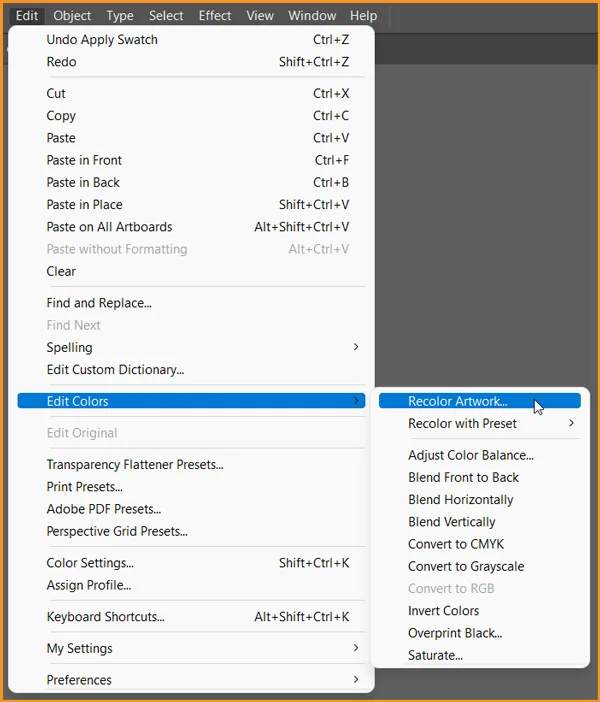Open Transparency Flattener Presets
Image resolution: width=600 pixels, height=702 pixels.
[x=135, y=464]
